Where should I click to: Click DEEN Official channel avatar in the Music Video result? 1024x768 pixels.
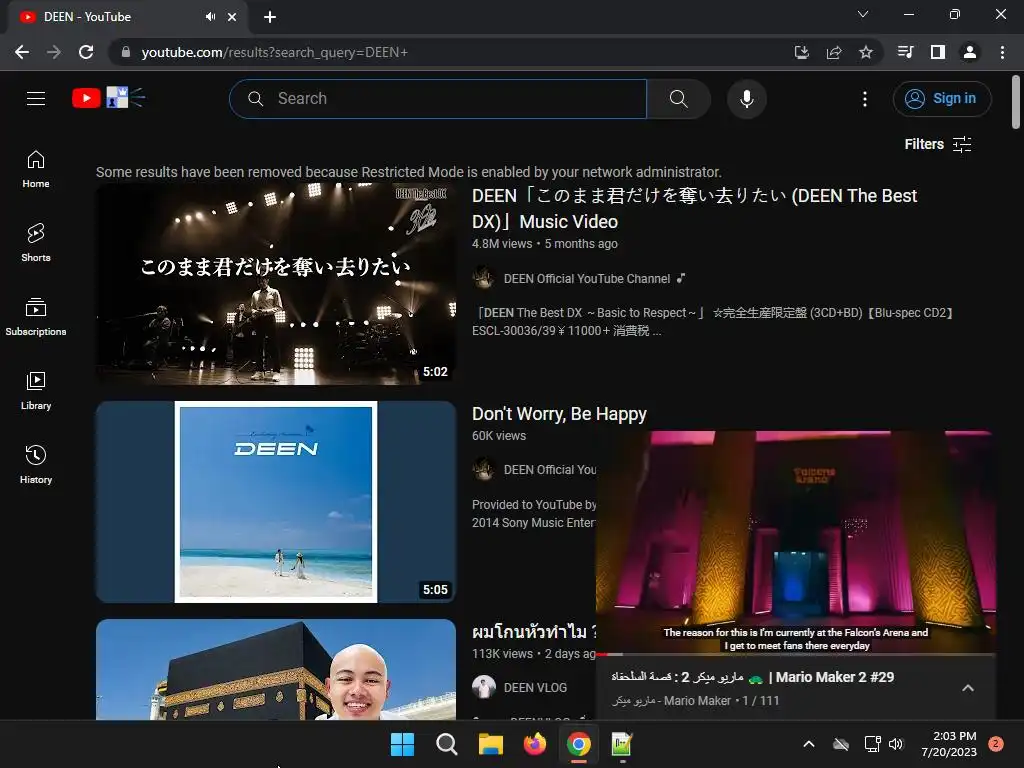click(484, 278)
